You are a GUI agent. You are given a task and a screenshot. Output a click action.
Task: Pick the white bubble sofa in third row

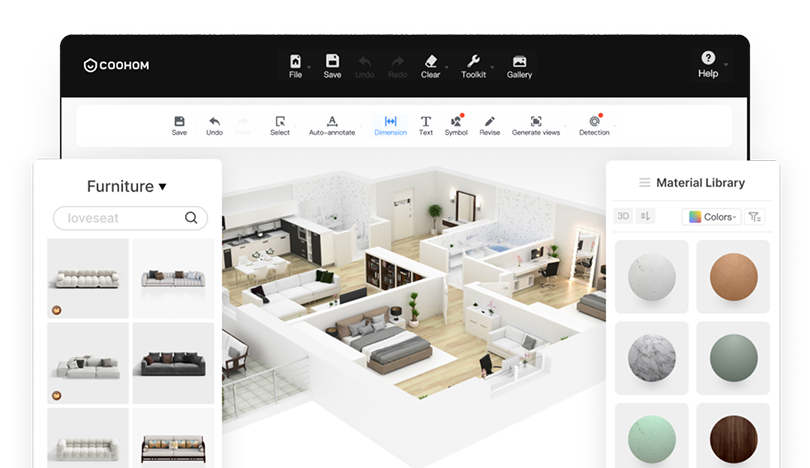click(x=88, y=438)
